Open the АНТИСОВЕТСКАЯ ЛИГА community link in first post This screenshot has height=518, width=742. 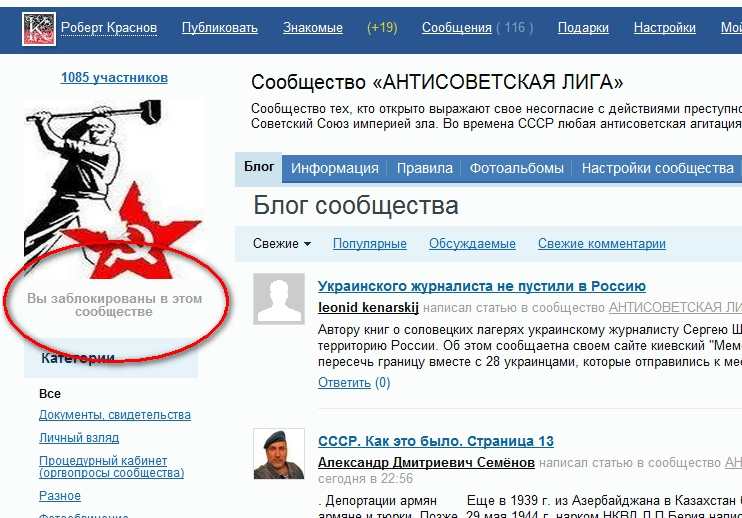click(x=675, y=307)
